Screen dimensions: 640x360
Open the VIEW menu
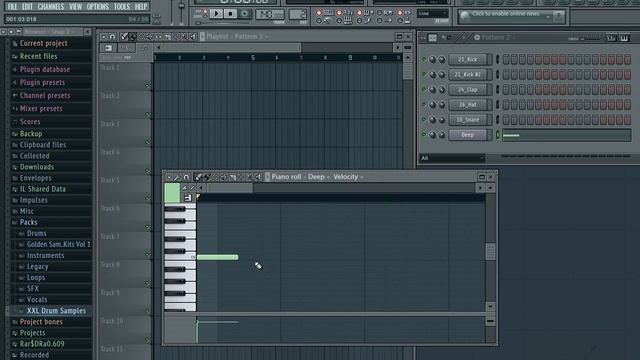(x=75, y=7)
